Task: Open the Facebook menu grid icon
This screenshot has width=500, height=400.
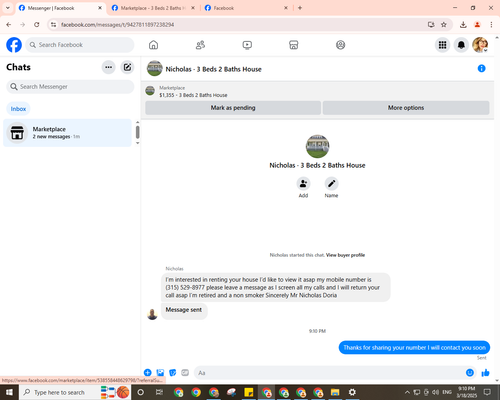Action: click(x=442, y=45)
